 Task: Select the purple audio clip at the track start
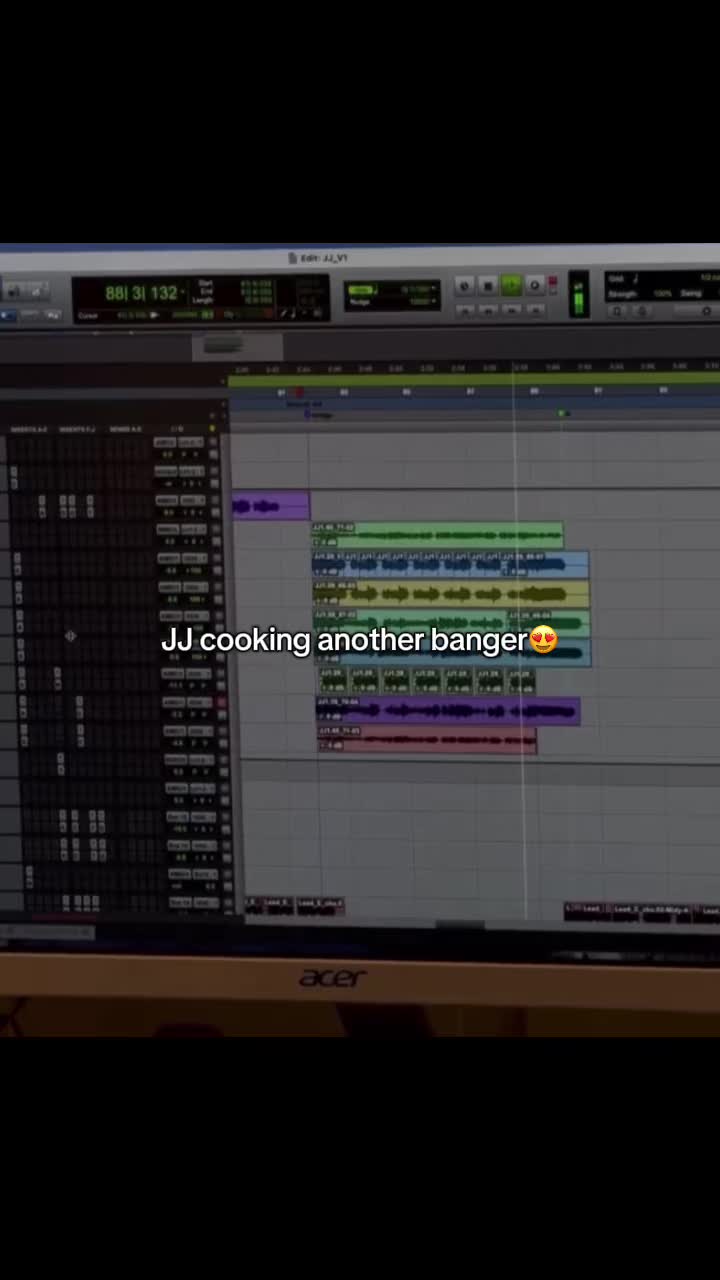(x=270, y=506)
